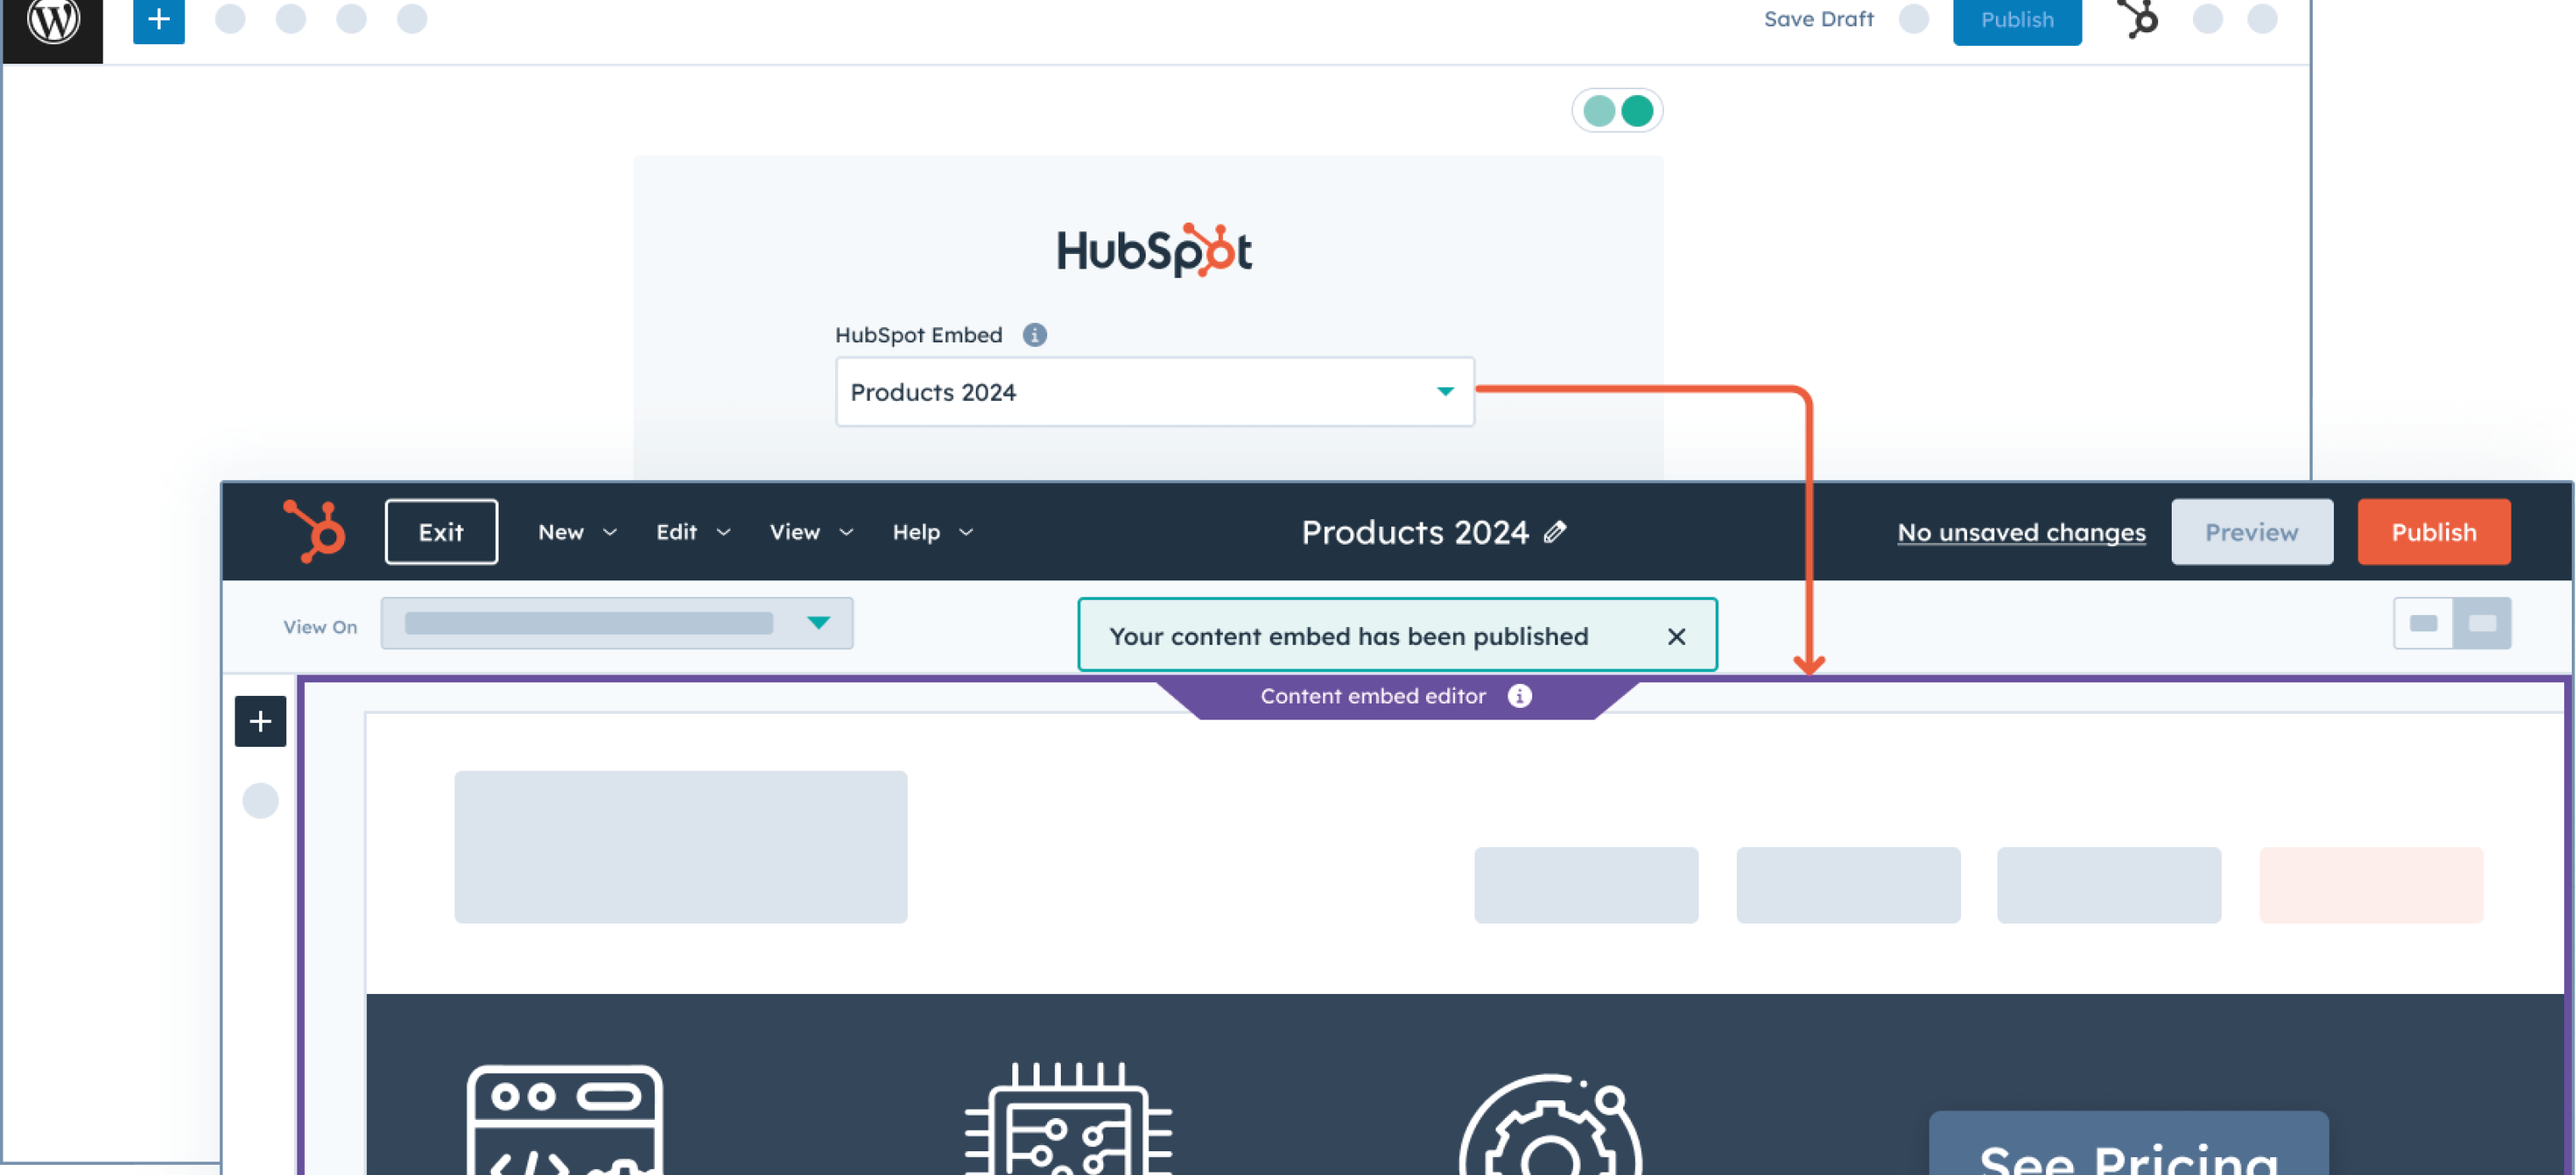Toggle the two green status indicators

click(x=1618, y=110)
